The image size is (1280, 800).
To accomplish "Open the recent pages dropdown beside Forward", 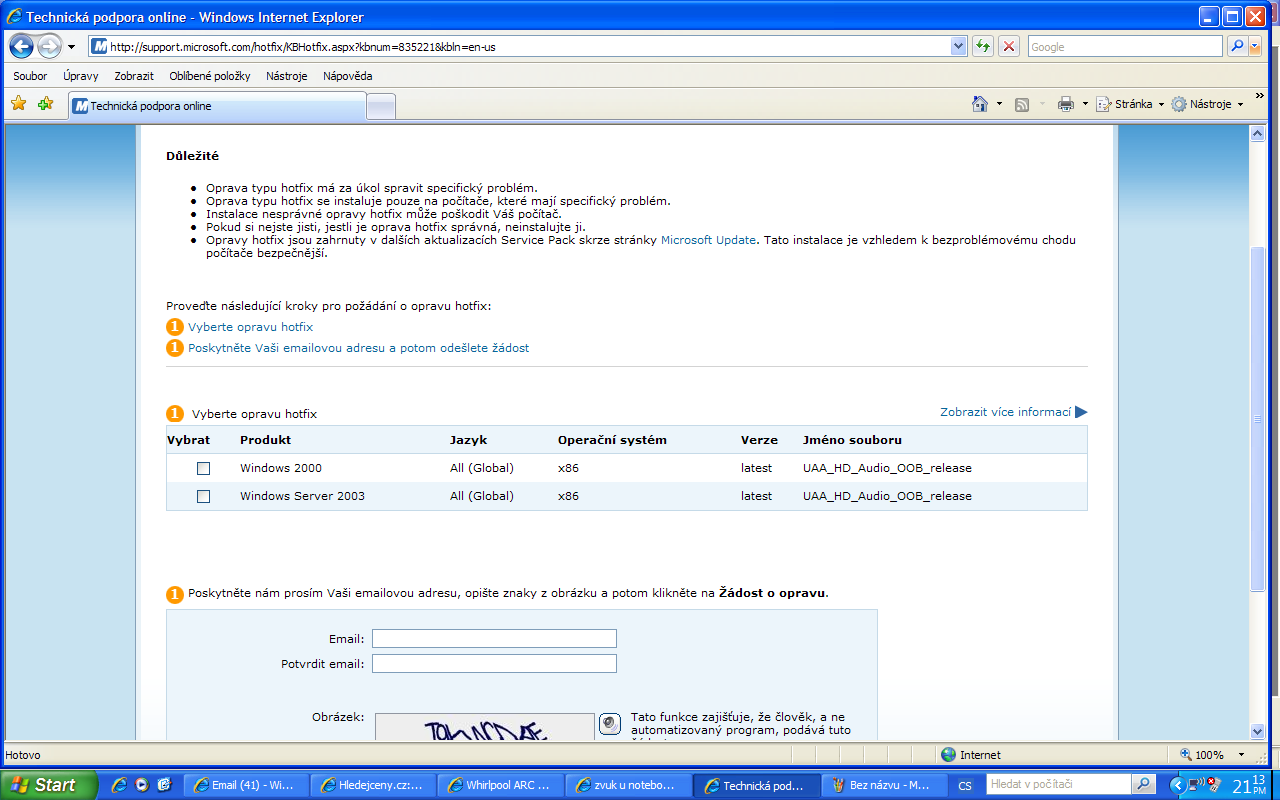I will pos(71,47).
